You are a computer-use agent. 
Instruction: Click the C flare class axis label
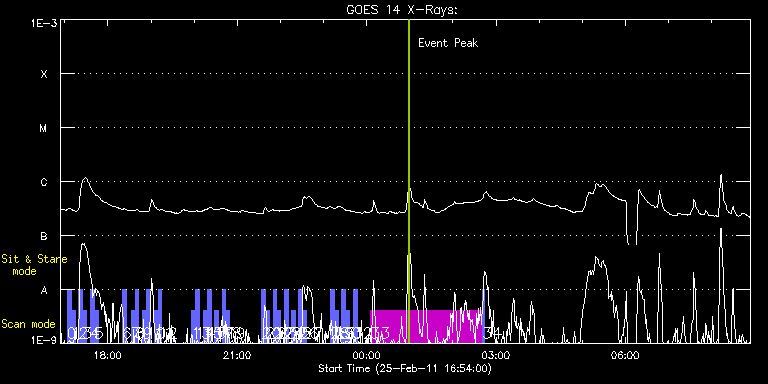(44, 183)
